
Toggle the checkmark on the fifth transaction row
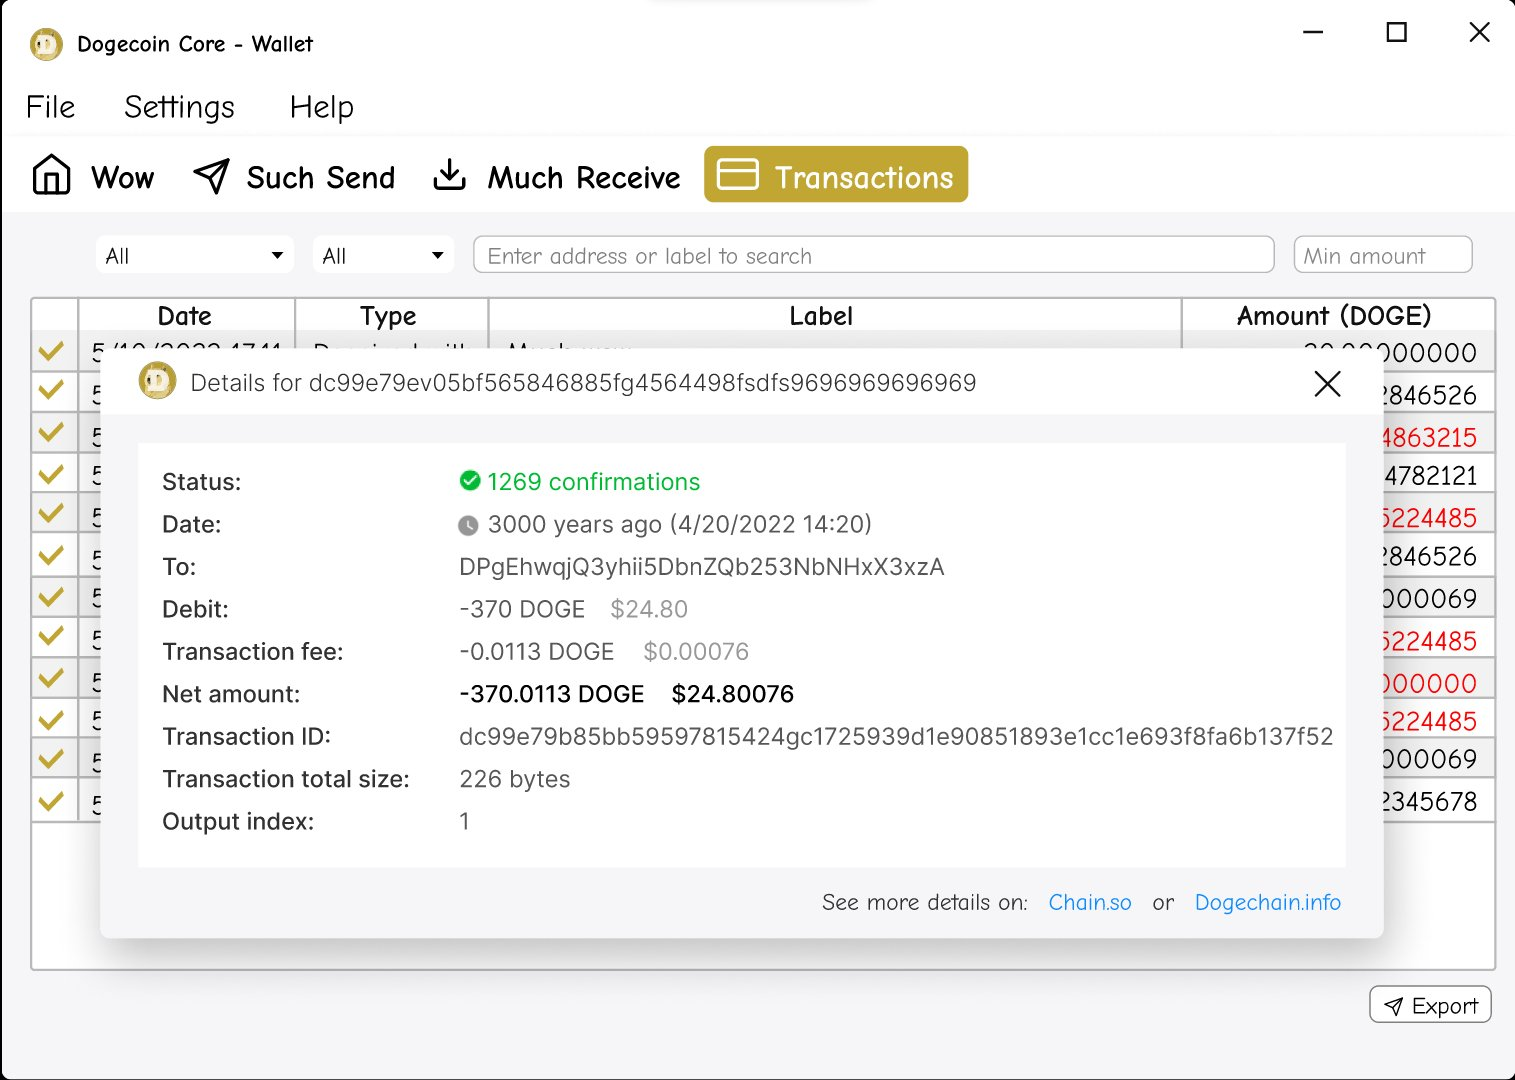pos(52,511)
